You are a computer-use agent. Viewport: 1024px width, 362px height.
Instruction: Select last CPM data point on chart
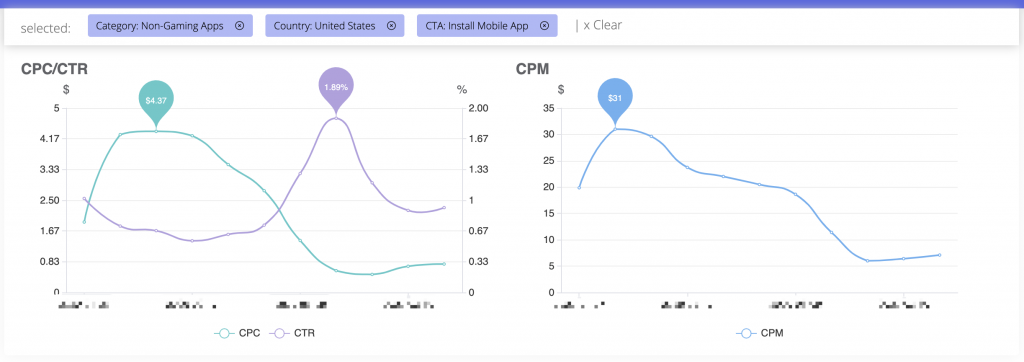[x=939, y=255]
